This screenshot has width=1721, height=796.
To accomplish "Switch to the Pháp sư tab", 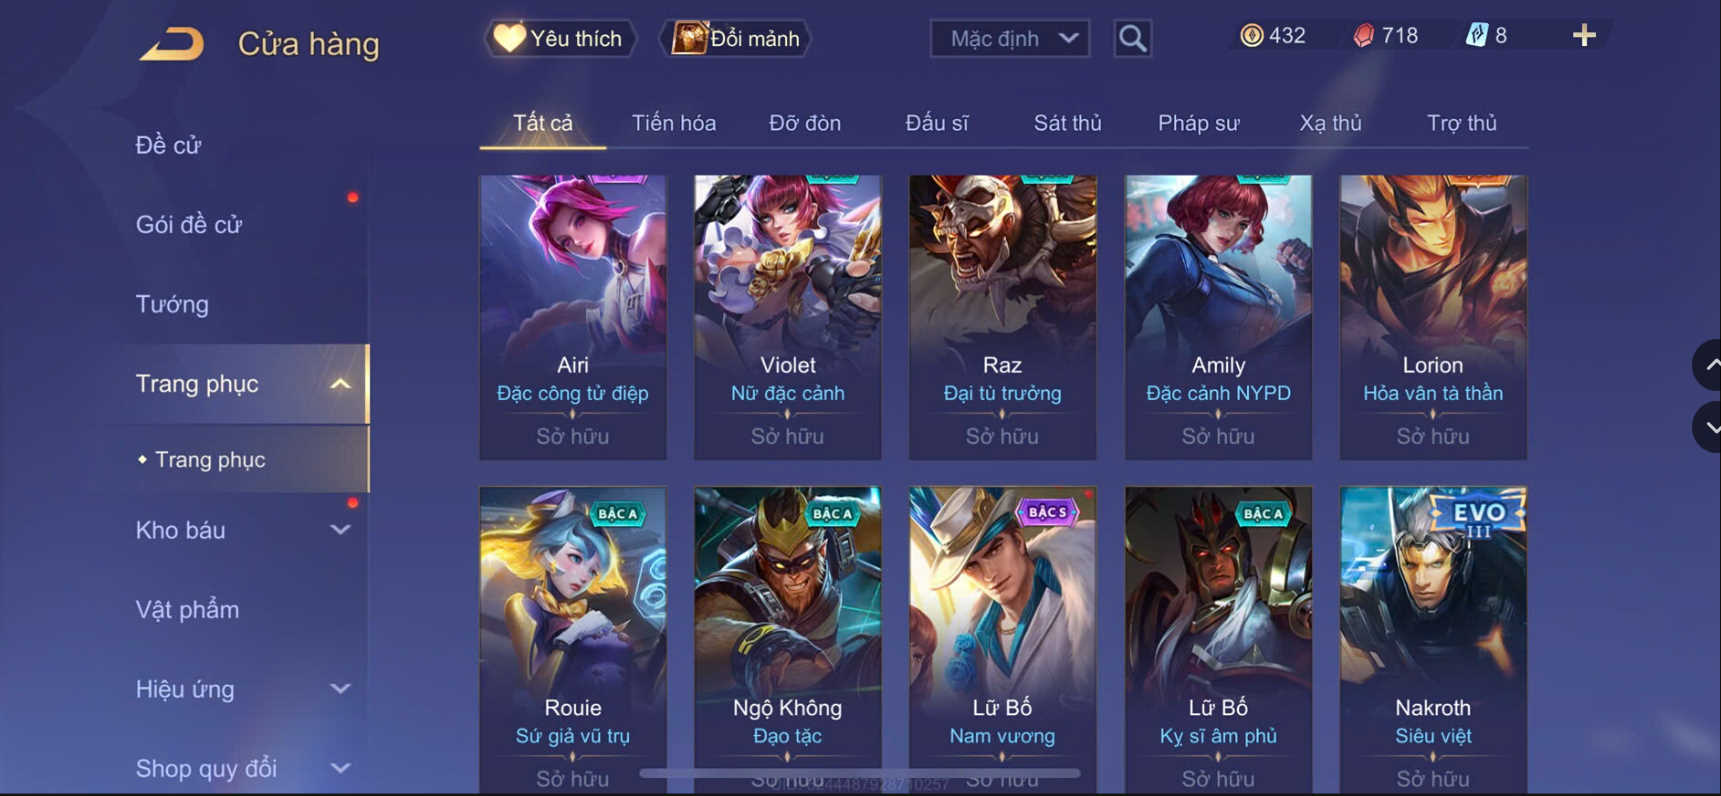I will tap(1198, 123).
